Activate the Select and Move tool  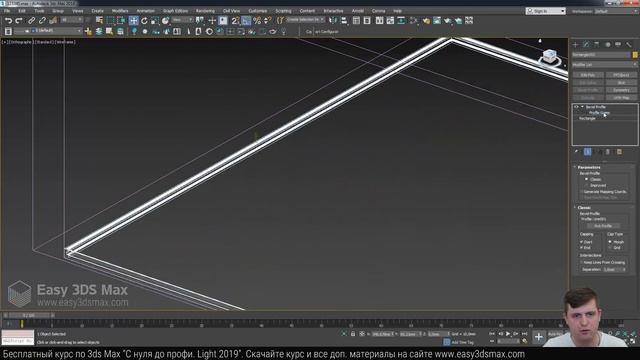(x=133, y=20)
